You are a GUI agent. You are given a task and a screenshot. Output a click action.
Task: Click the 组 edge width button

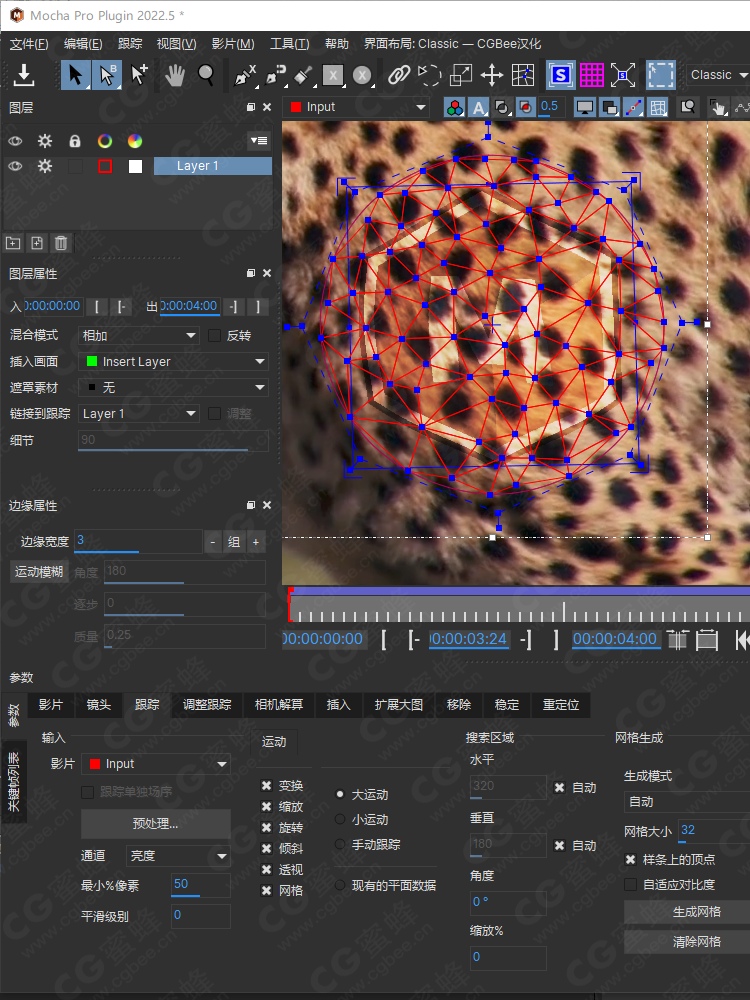[234, 542]
